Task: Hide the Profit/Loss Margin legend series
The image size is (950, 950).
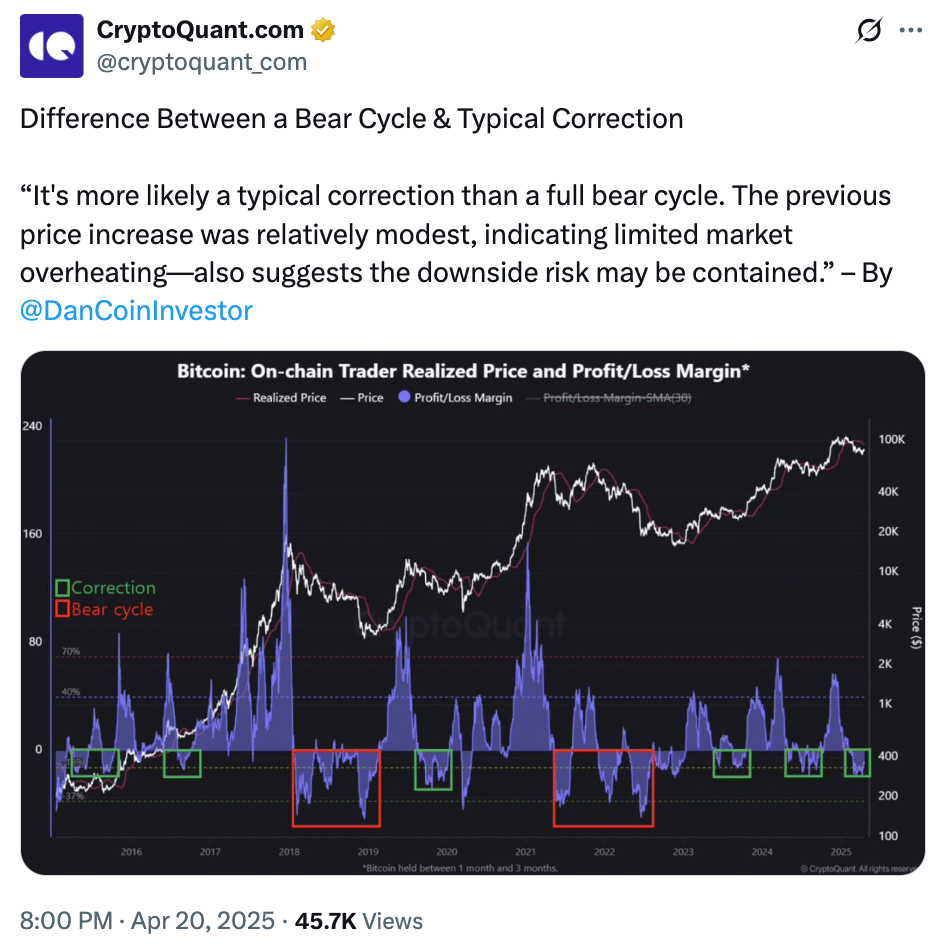Action: pos(456,398)
